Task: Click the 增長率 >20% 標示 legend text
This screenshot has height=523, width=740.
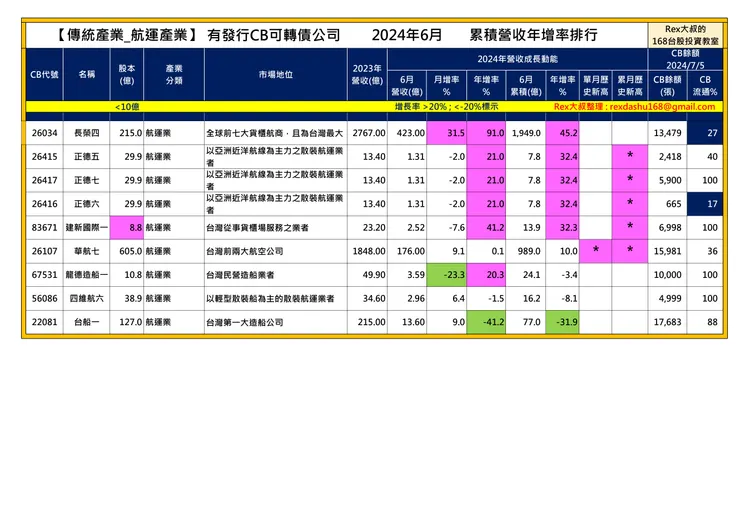Action: pyautogui.click(x=446, y=107)
